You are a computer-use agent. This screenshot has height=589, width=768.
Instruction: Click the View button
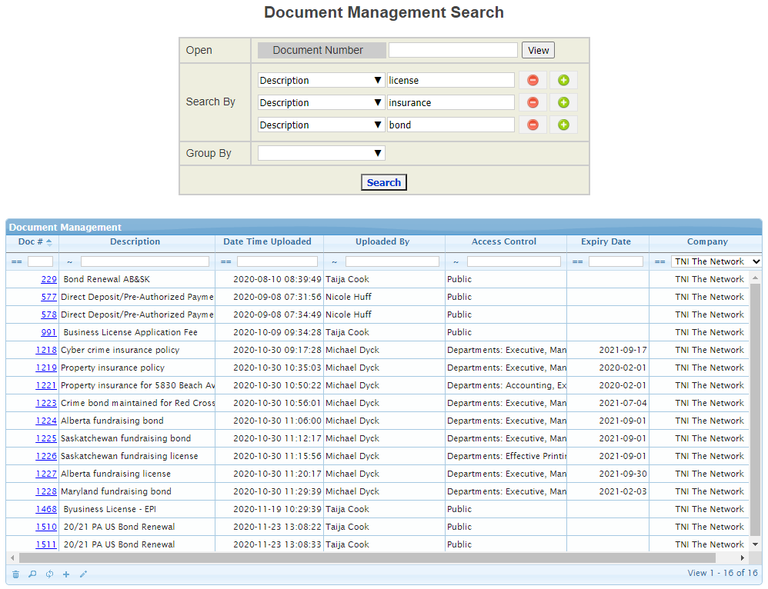538,50
